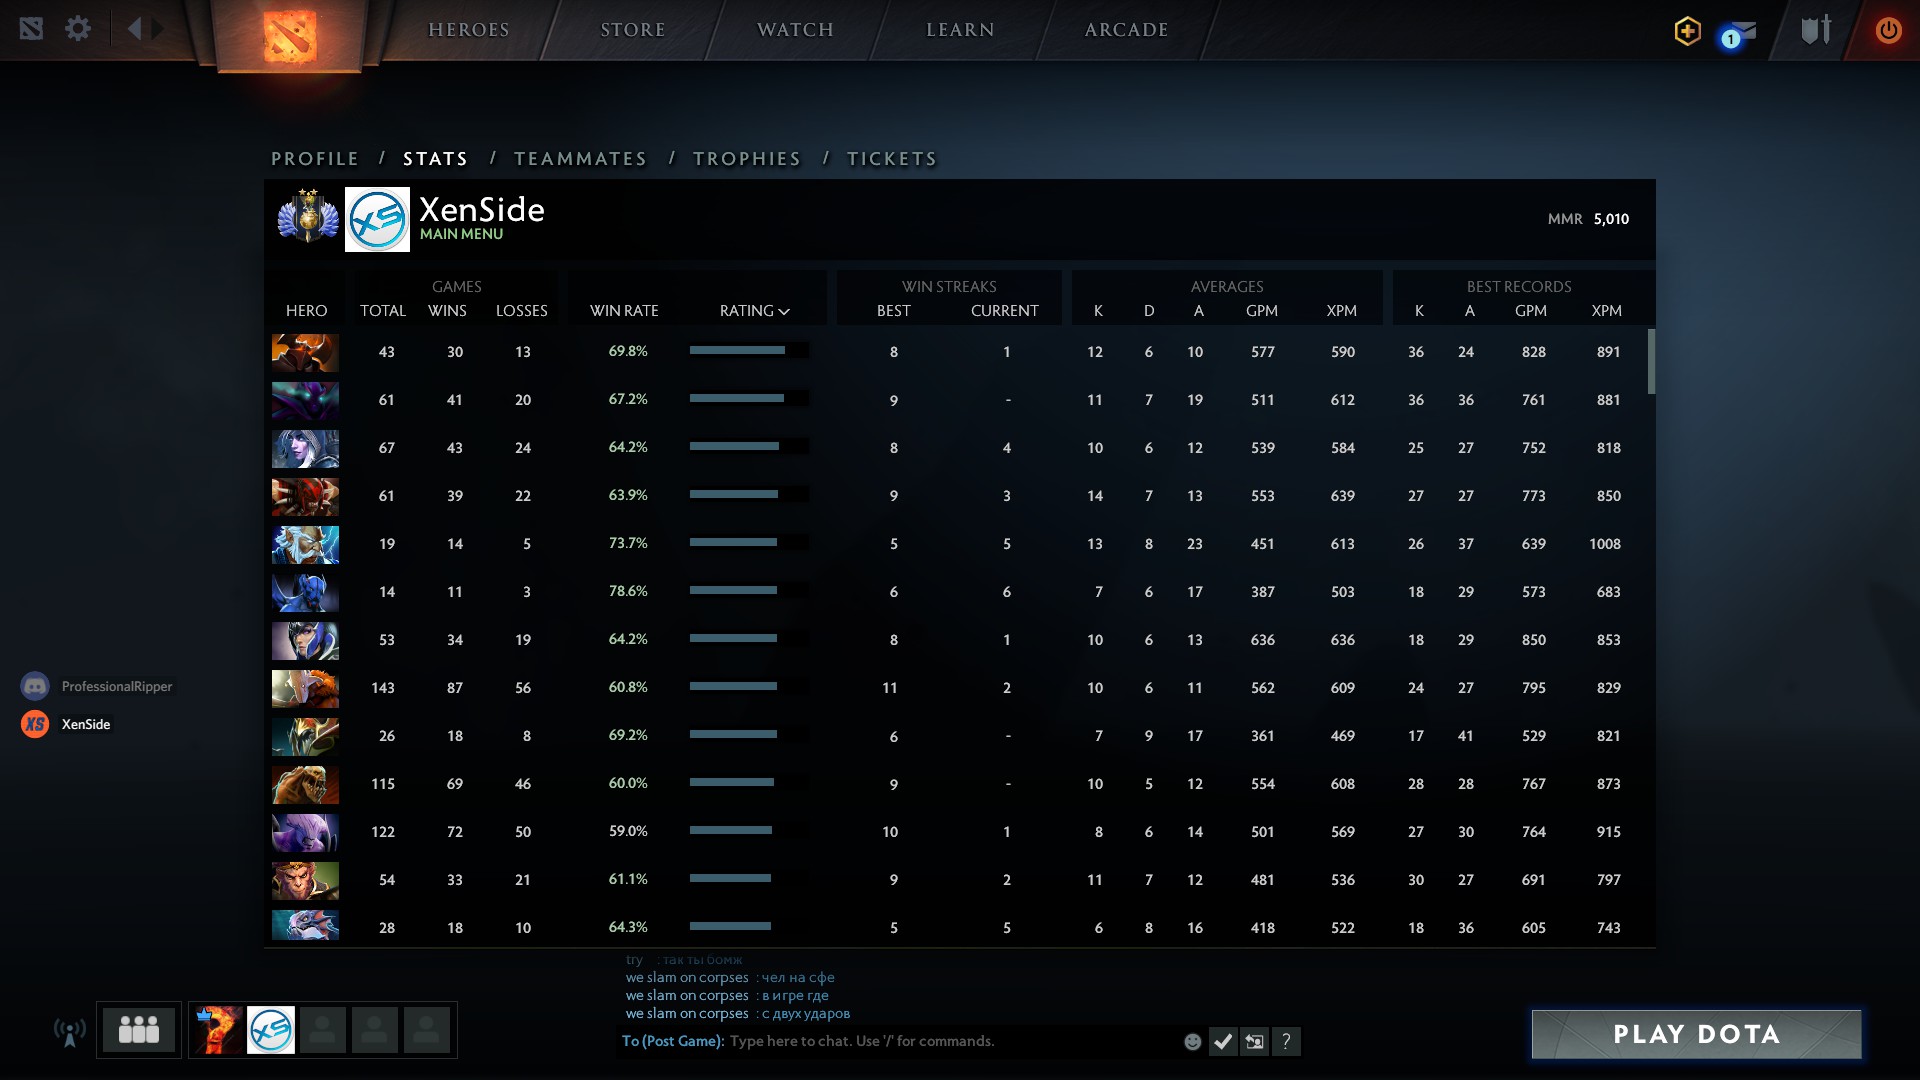Switch to the Teammates tab
The height and width of the screenshot is (1080, 1920).
click(x=580, y=159)
